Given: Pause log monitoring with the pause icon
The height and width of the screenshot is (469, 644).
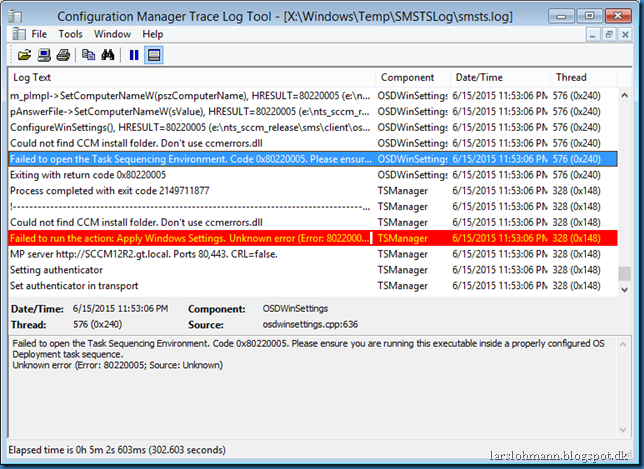Looking at the screenshot, I should 134,55.
